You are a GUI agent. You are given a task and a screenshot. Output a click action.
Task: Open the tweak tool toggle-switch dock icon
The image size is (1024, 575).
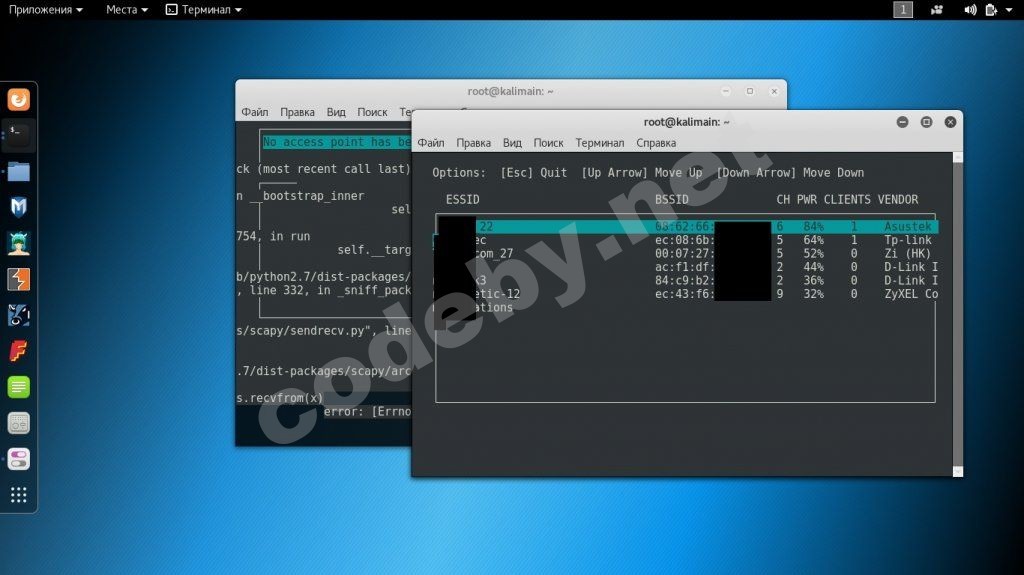[x=18, y=459]
